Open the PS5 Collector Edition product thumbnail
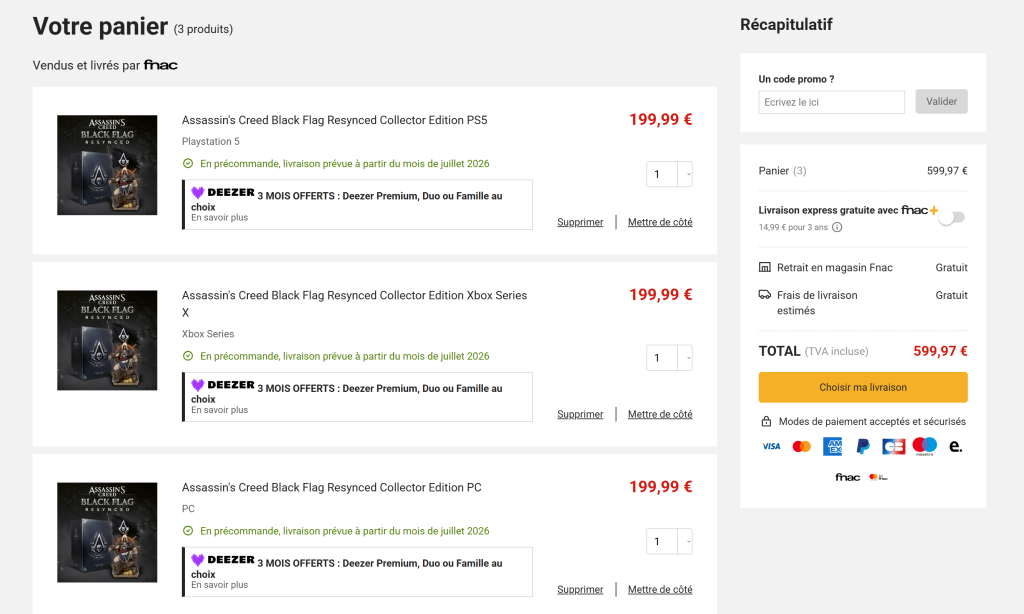1024x614 pixels. click(107, 165)
